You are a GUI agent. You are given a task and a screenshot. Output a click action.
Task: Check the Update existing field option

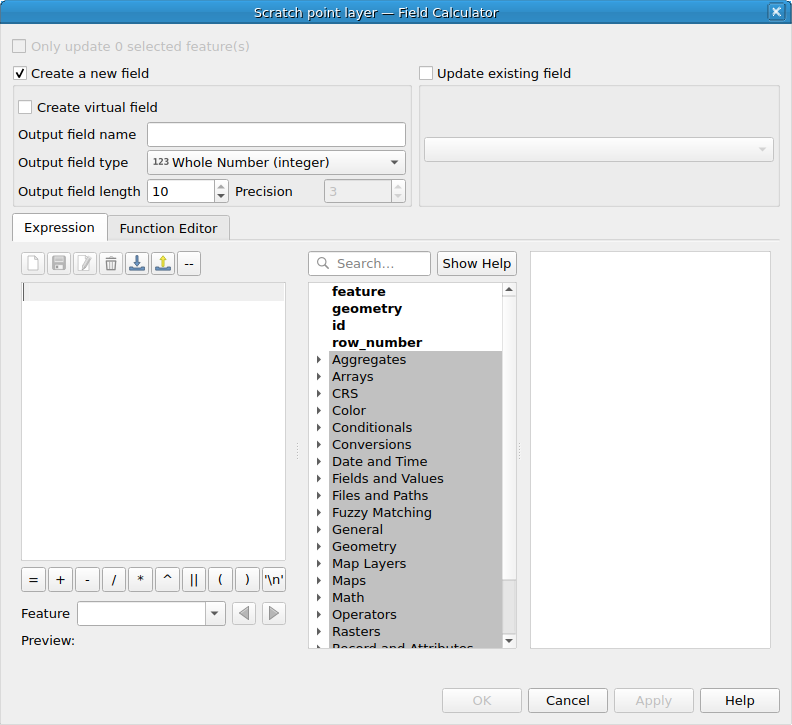426,73
